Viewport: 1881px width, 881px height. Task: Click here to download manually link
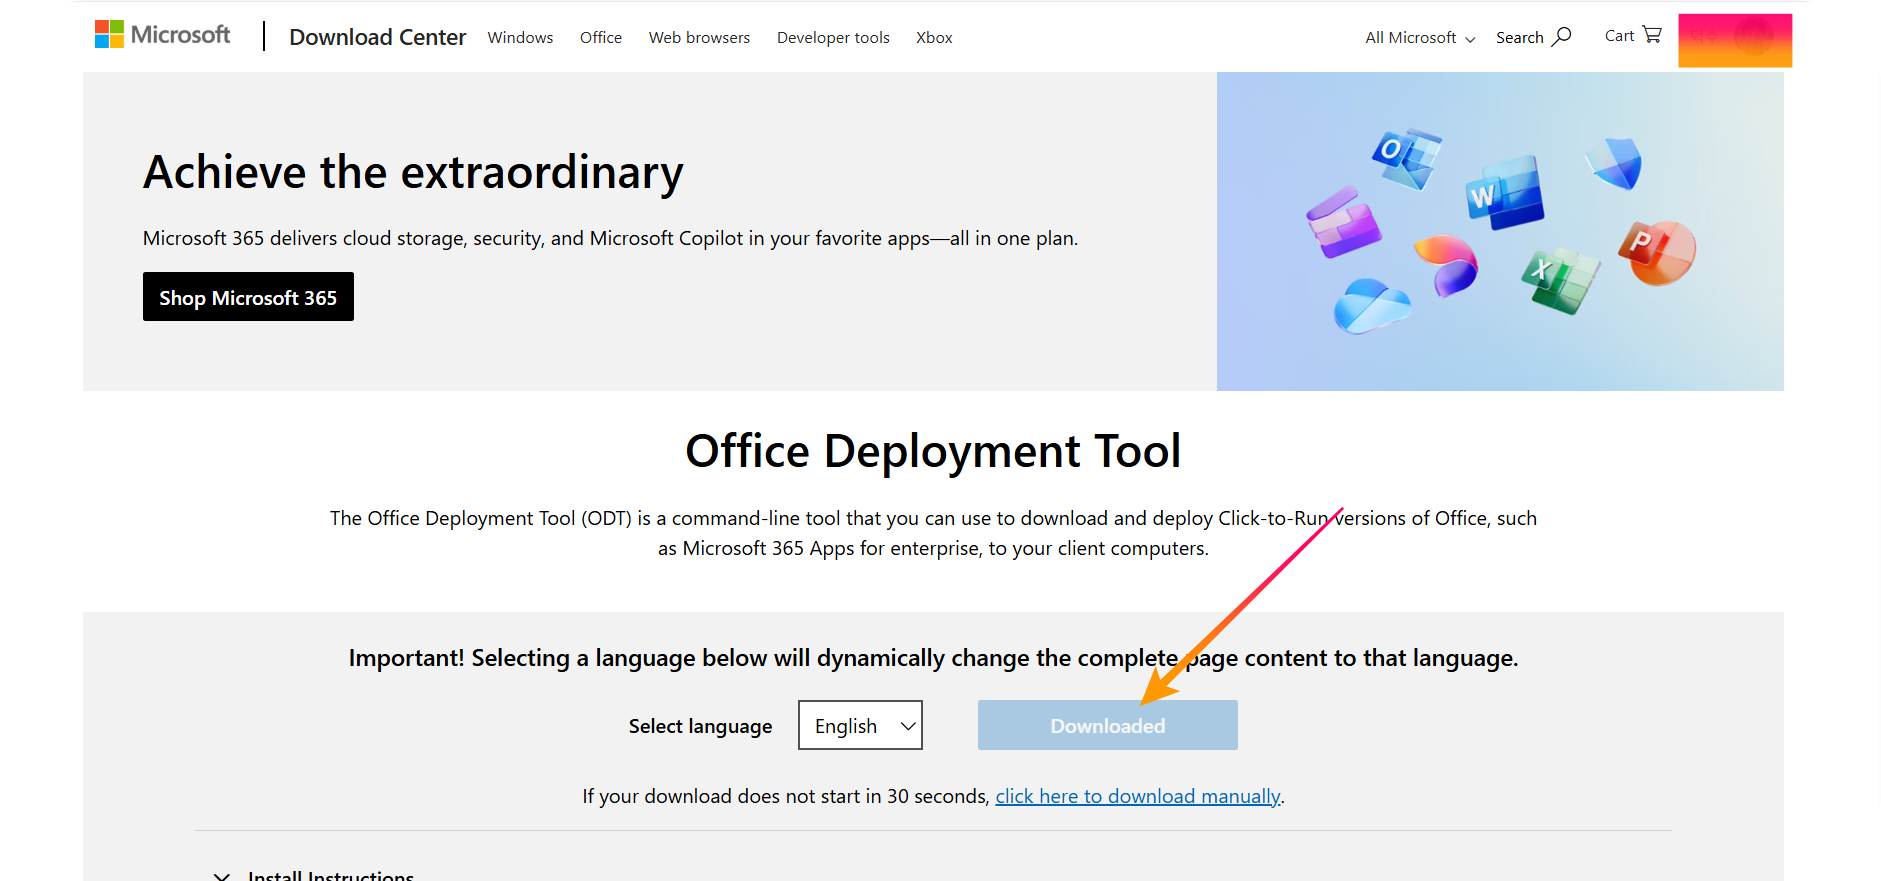[x=1138, y=796]
